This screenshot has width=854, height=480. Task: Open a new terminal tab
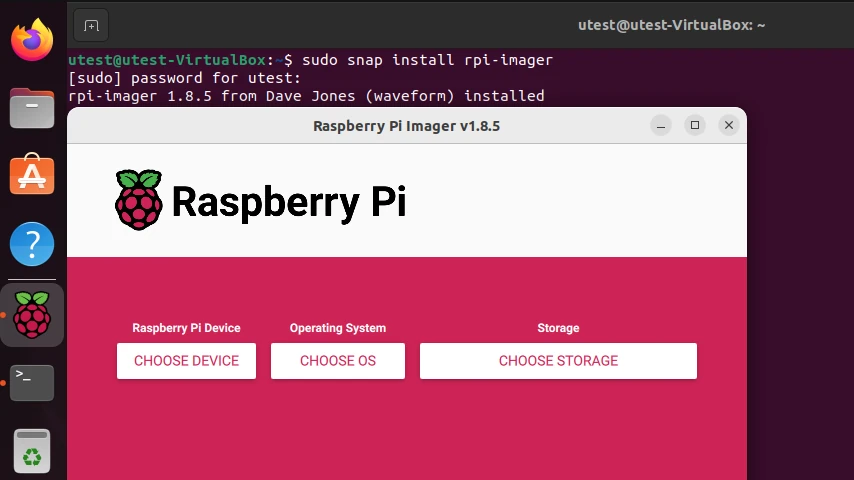coord(91,26)
